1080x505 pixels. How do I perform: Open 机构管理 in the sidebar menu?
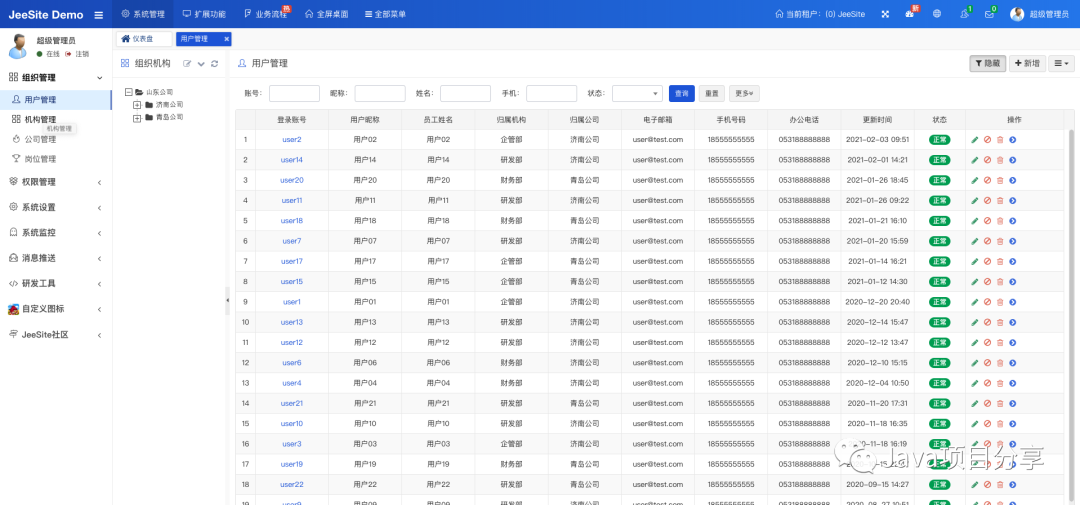[x=40, y=119]
